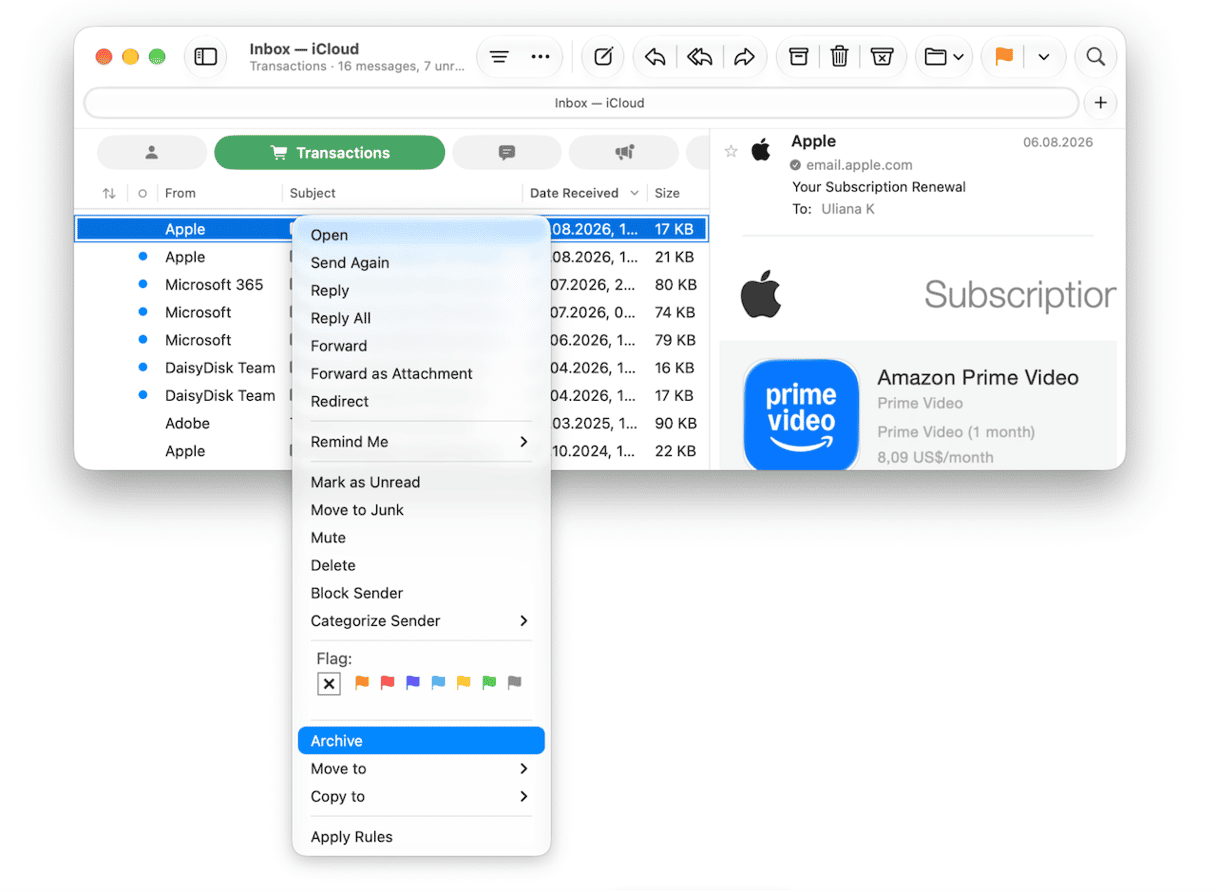The width and height of the screenshot is (1216, 892).
Task: Toggle unread dot on 16 KB DaisyDisk Team message
Action: point(142,368)
